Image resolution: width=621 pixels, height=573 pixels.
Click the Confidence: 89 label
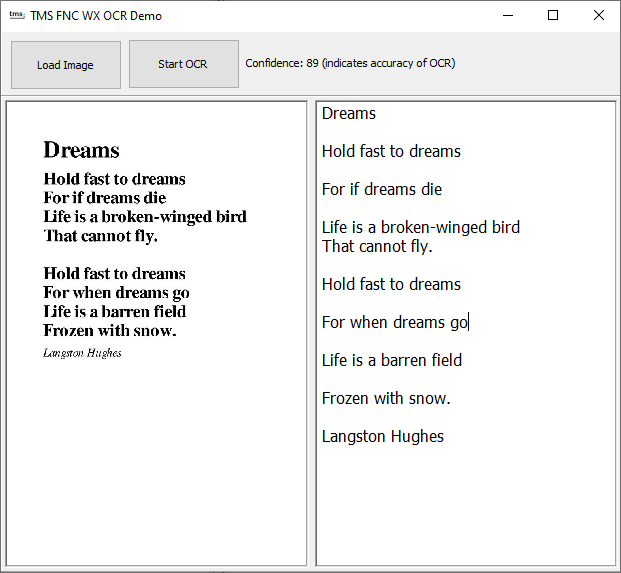tap(350, 63)
